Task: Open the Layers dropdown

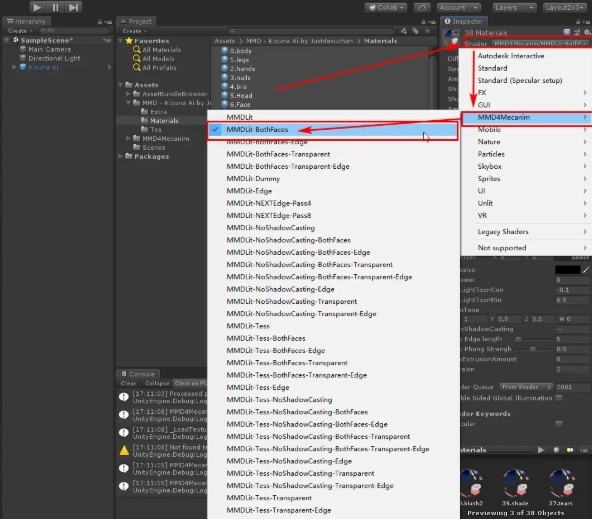Action: (514, 8)
